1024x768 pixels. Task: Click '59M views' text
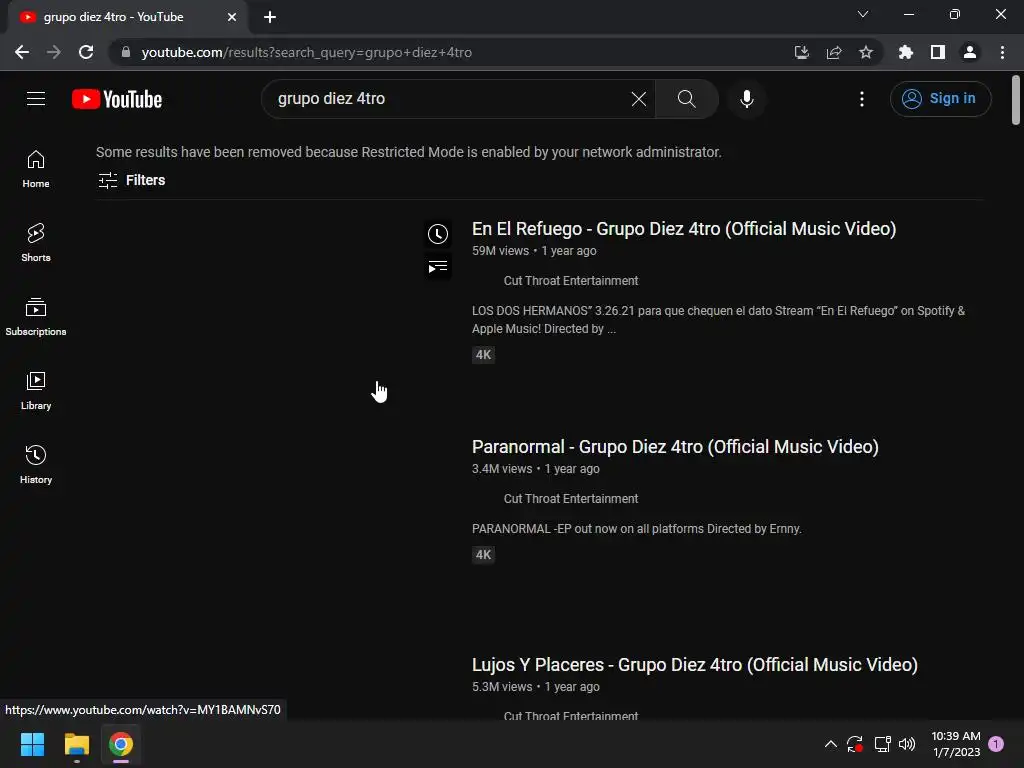tap(500, 251)
